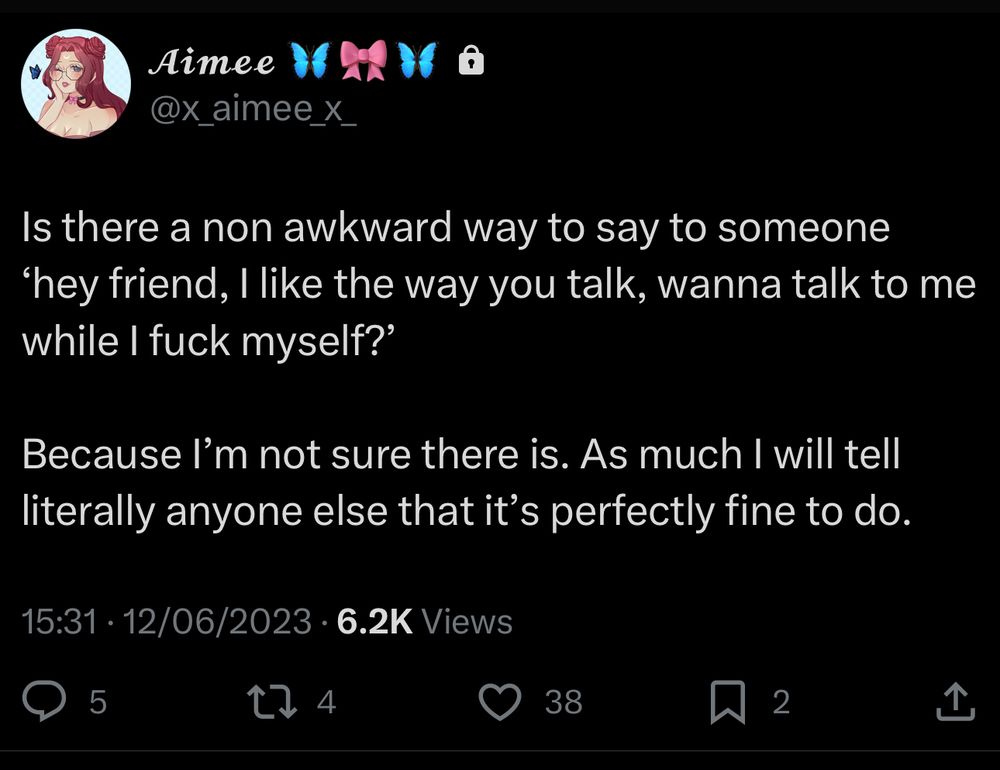1000x770 pixels.
Task: Click the reply count 5
Action: click(x=97, y=703)
